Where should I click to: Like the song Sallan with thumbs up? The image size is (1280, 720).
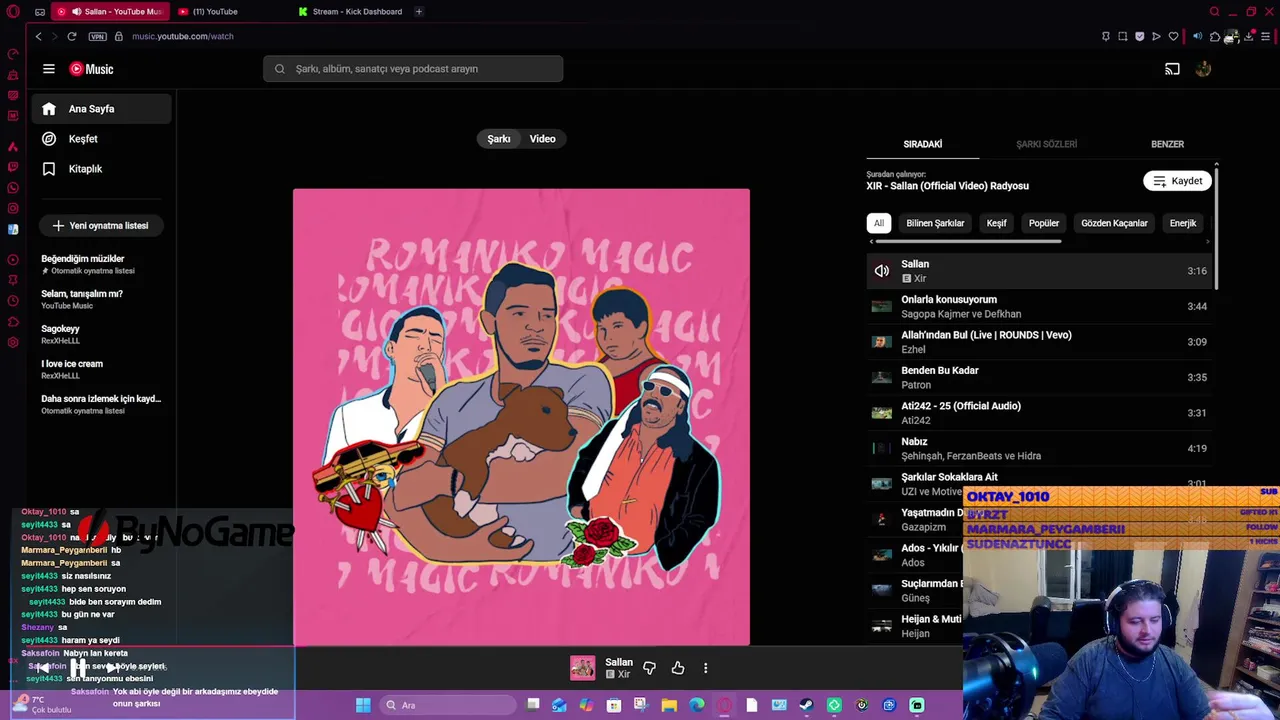point(678,668)
